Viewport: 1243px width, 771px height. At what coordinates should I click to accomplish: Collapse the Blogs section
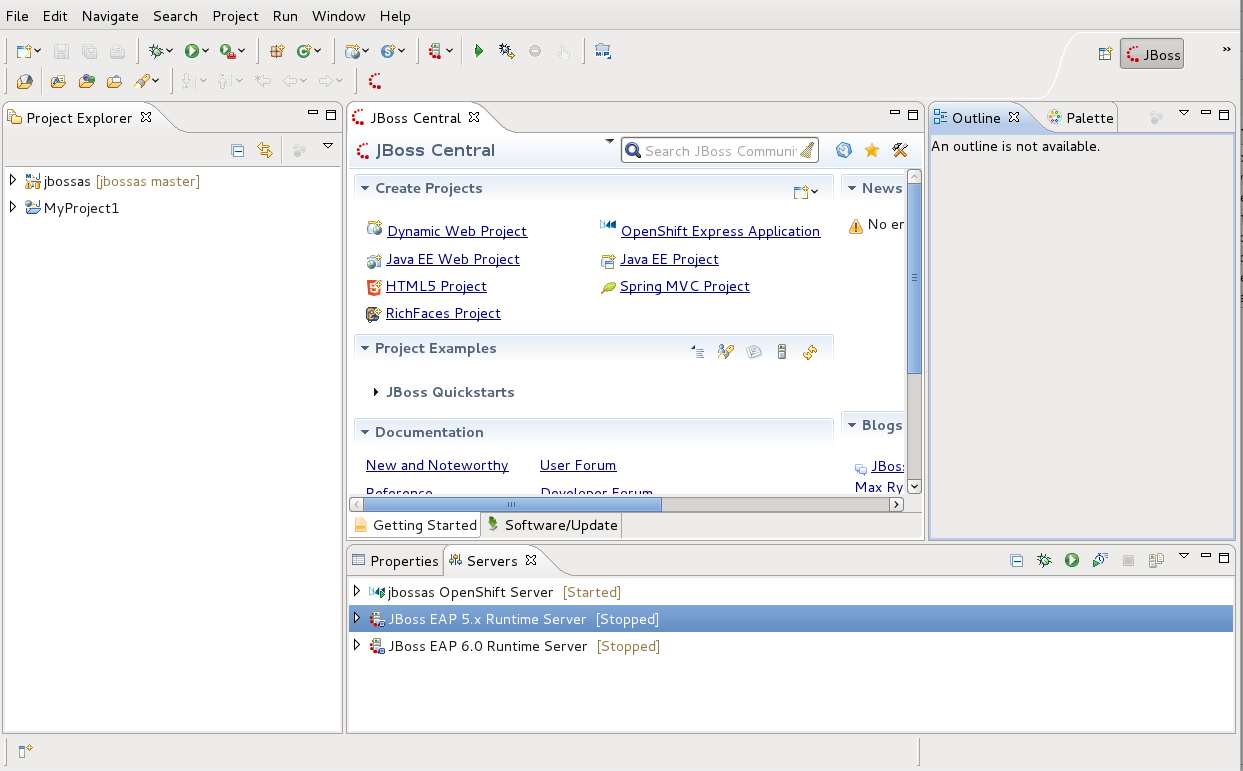tap(852, 425)
